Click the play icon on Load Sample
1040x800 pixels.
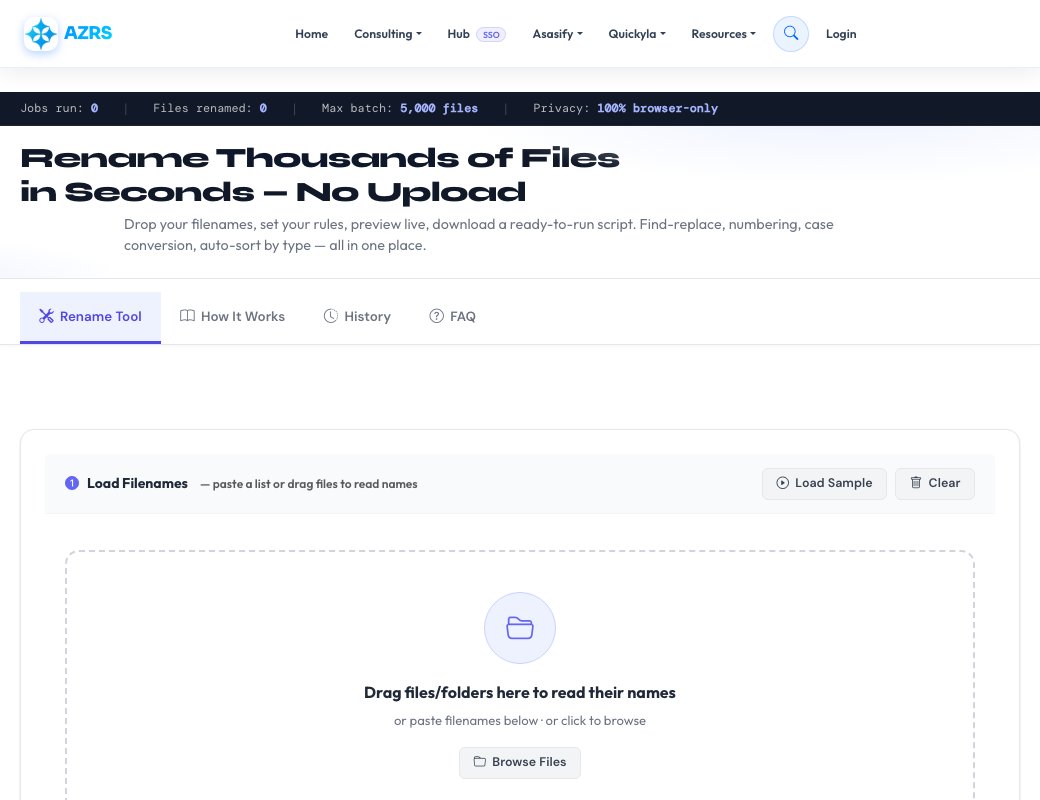(783, 483)
